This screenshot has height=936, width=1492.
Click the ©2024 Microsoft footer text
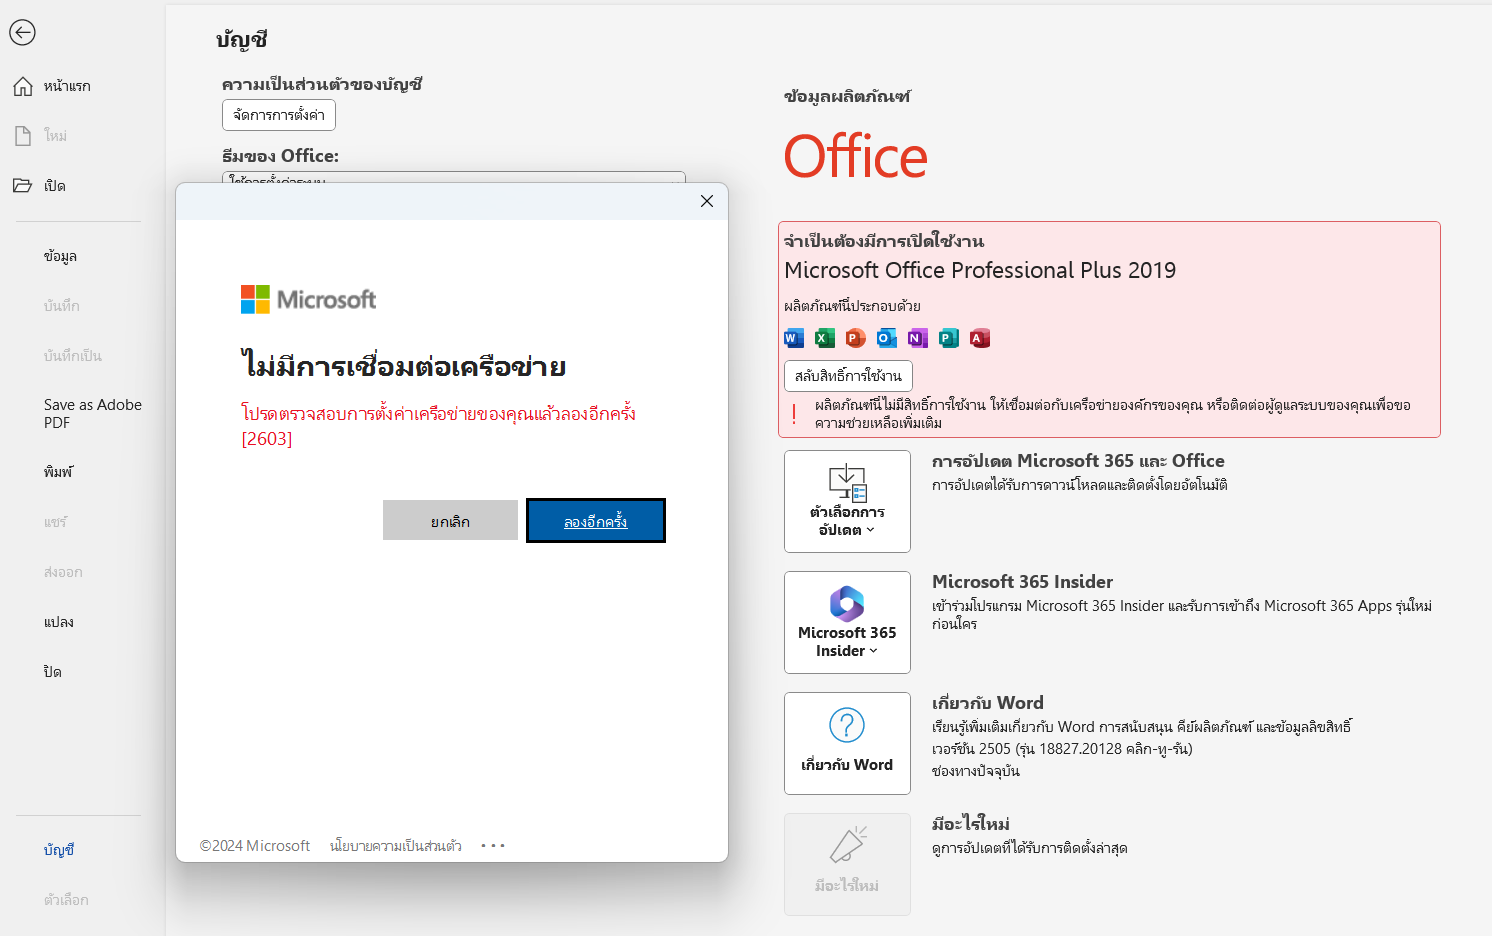[255, 846]
